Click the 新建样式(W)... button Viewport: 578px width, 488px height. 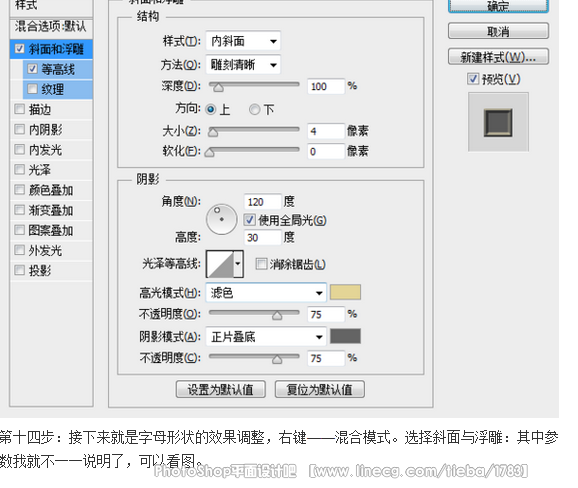[x=498, y=57]
